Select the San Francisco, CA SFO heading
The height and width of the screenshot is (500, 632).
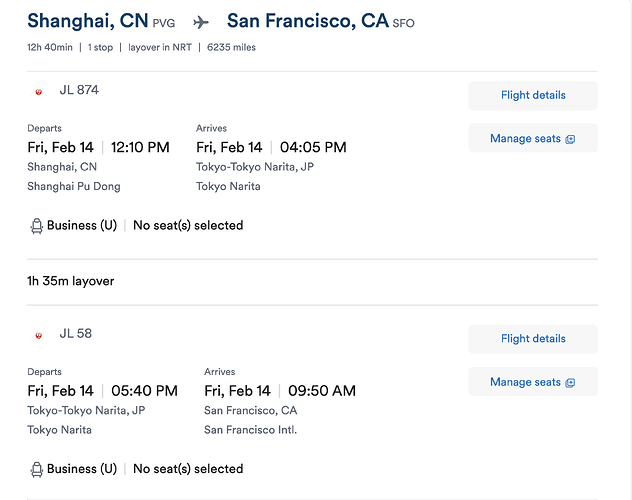pyautogui.click(x=320, y=21)
